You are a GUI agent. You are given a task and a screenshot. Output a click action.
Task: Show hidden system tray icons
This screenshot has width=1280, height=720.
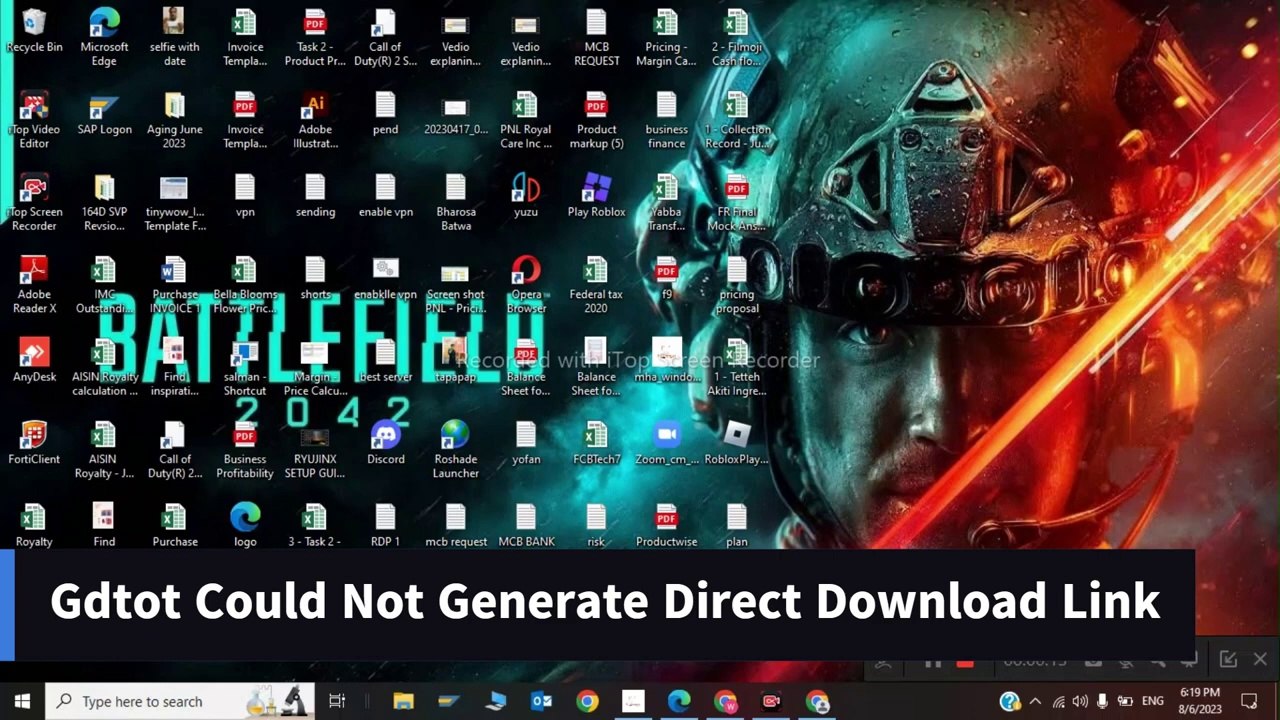pos(1035,701)
